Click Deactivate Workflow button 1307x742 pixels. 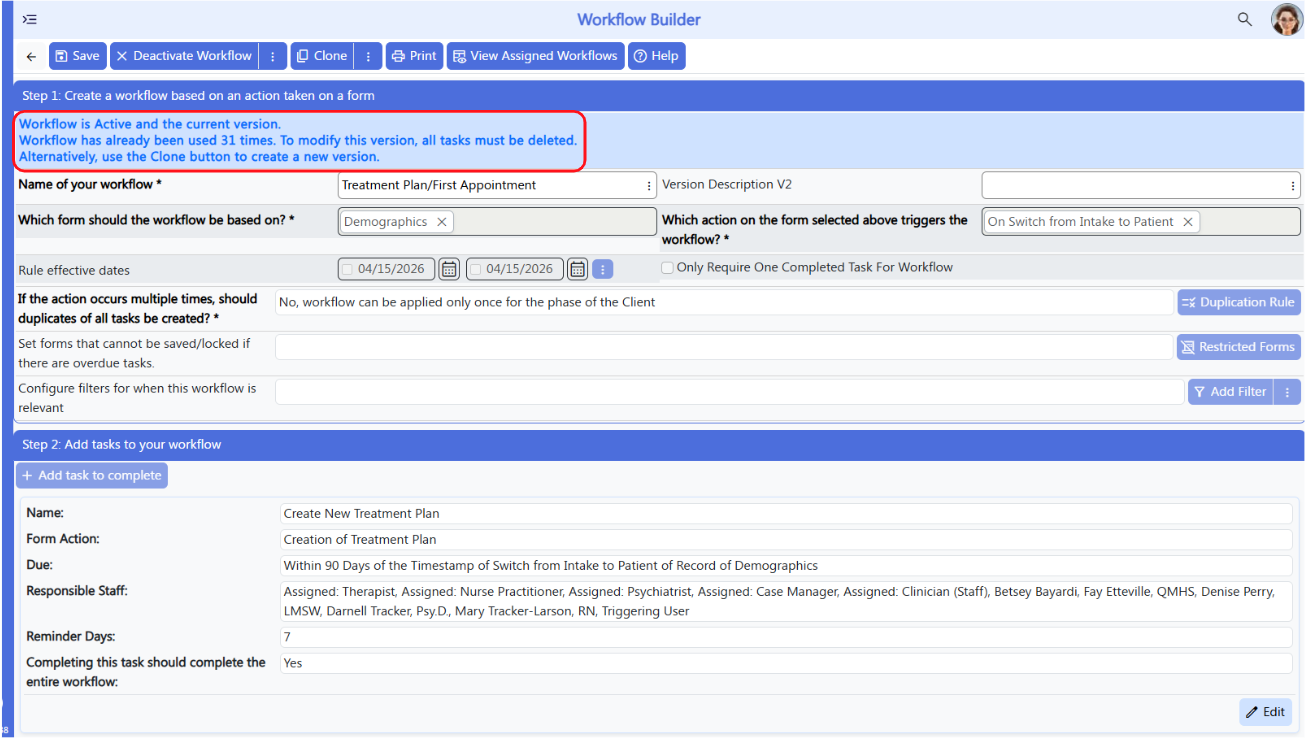[184, 56]
